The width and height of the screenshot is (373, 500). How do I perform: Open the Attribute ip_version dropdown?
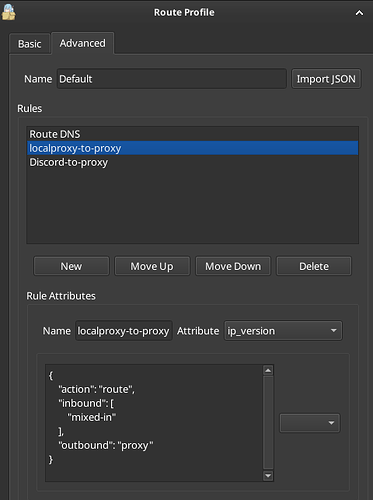[283, 331]
